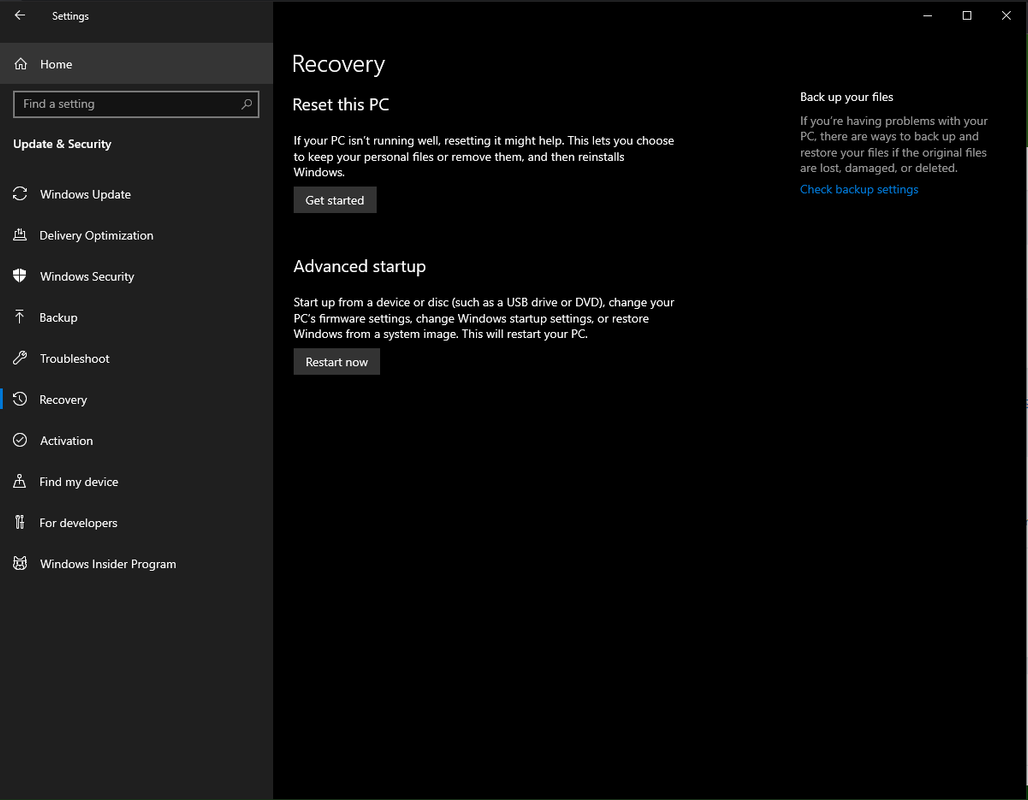Click the Home house icon
Image resolution: width=1028 pixels, height=800 pixels.
click(x=21, y=64)
